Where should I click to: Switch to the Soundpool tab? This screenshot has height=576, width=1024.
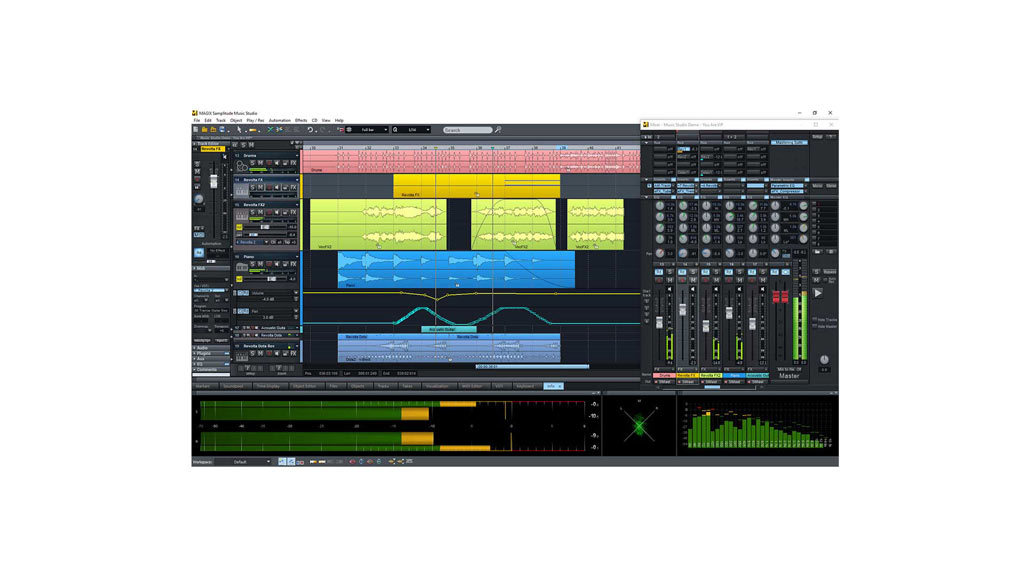236,386
